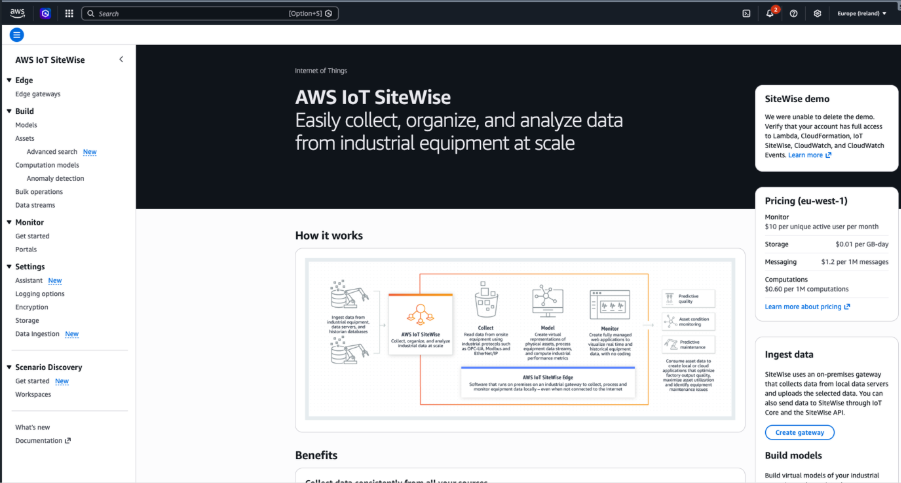901x483 pixels.
Task: Click the Pricing (eu-west-1) heading
Action: [806, 201]
